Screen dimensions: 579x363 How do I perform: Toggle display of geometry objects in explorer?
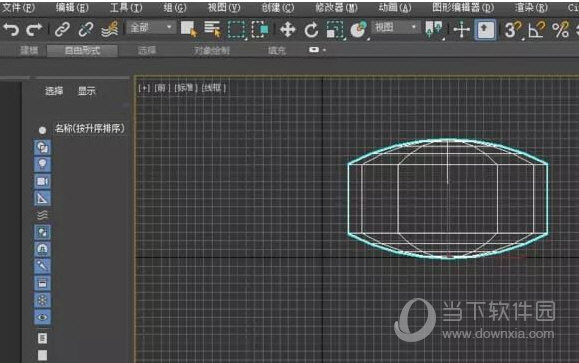[x=42, y=147]
